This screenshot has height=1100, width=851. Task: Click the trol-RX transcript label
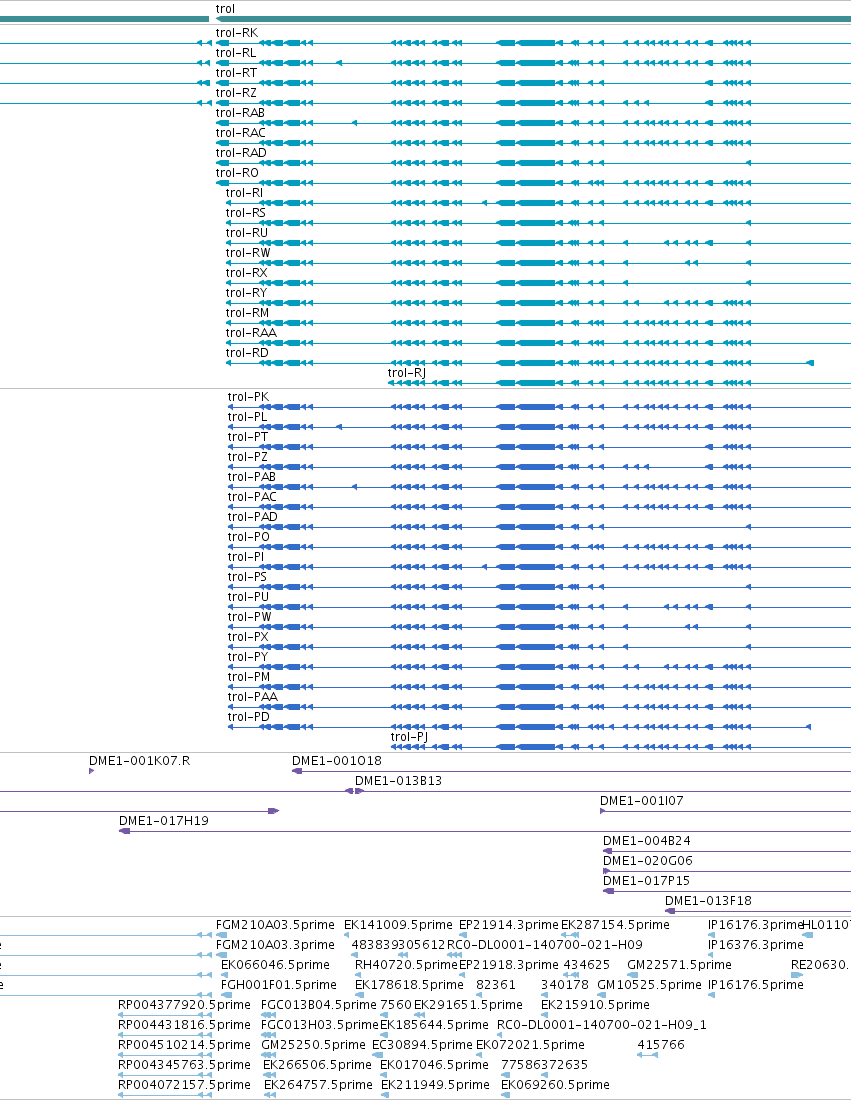[246, 273]
